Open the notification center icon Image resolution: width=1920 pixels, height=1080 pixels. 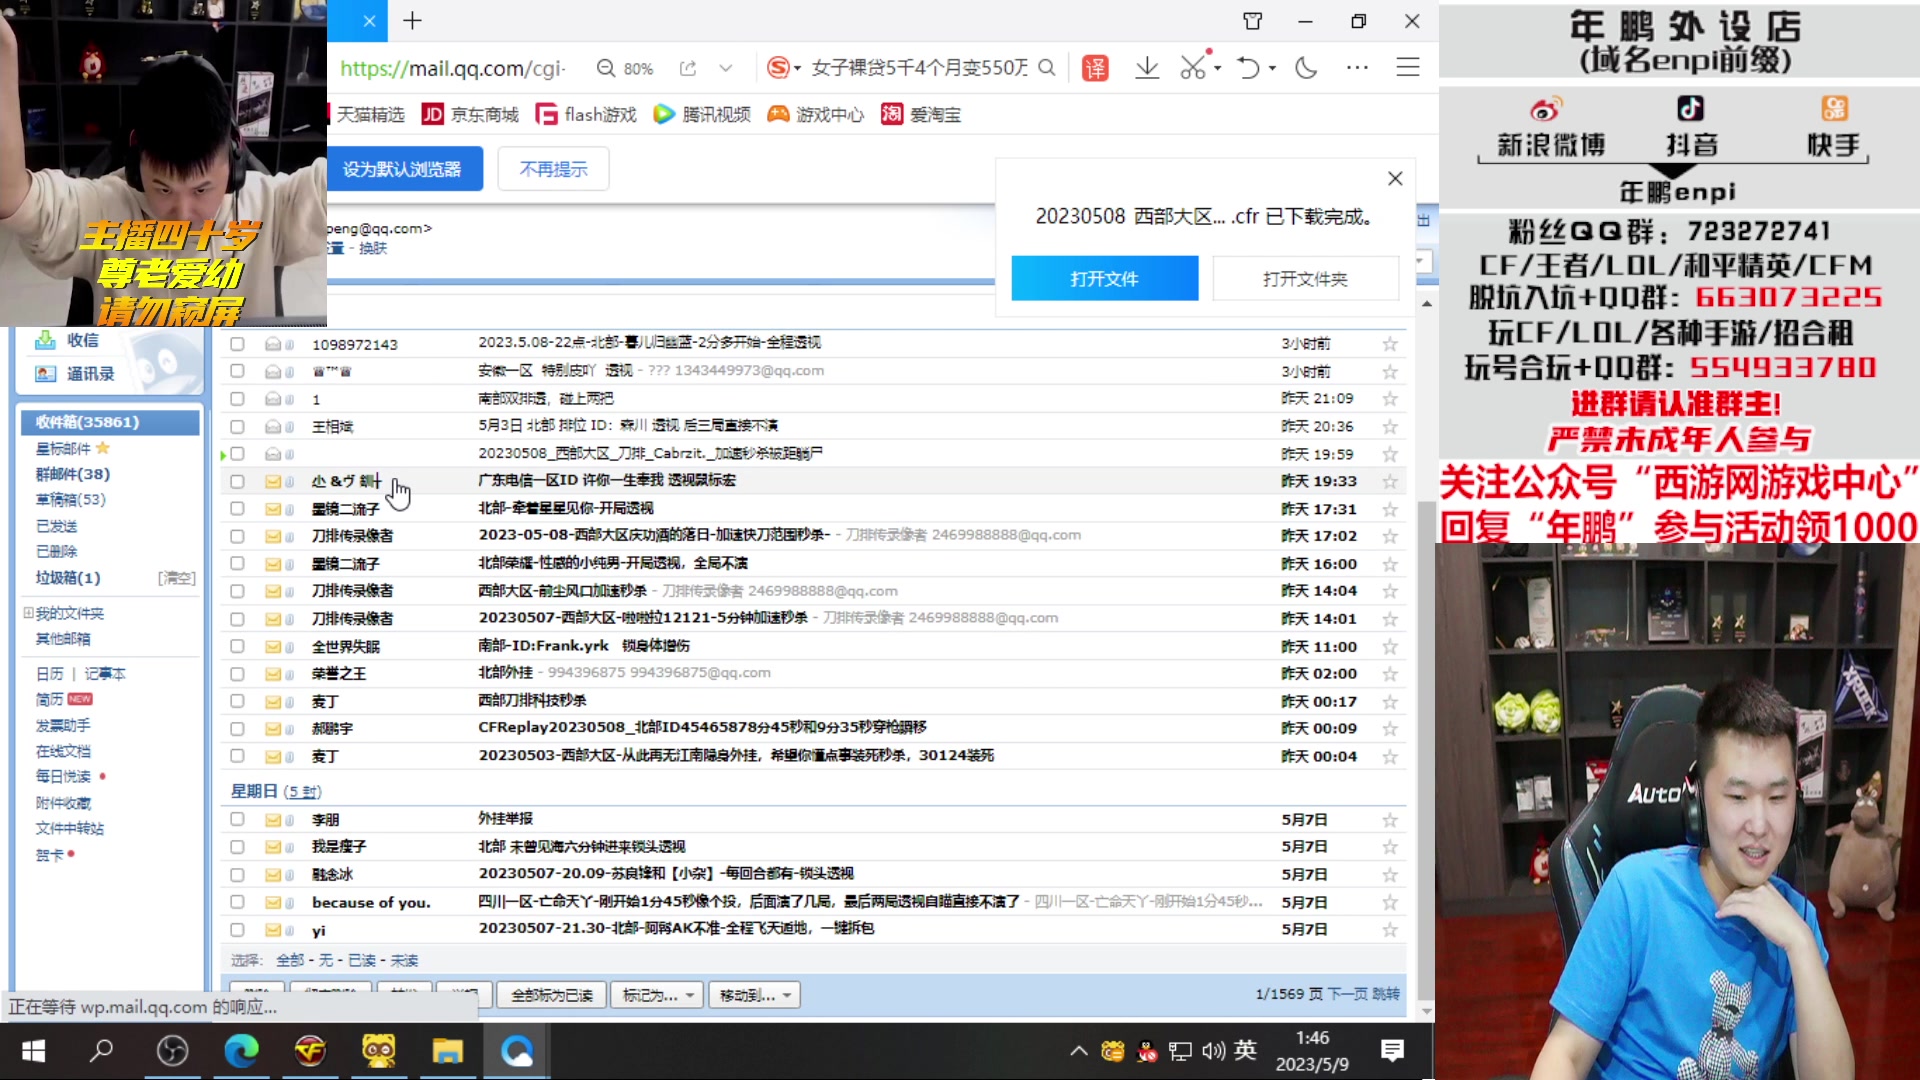click(1392, 1051)
